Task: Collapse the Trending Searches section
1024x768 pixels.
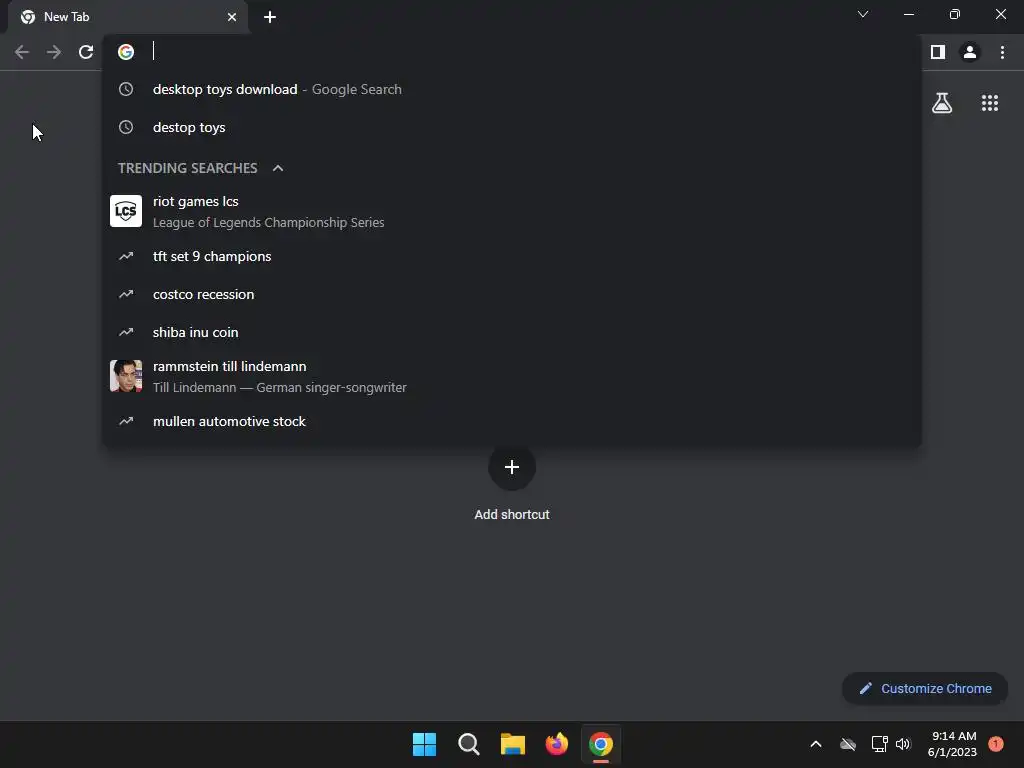Action: 278,168
